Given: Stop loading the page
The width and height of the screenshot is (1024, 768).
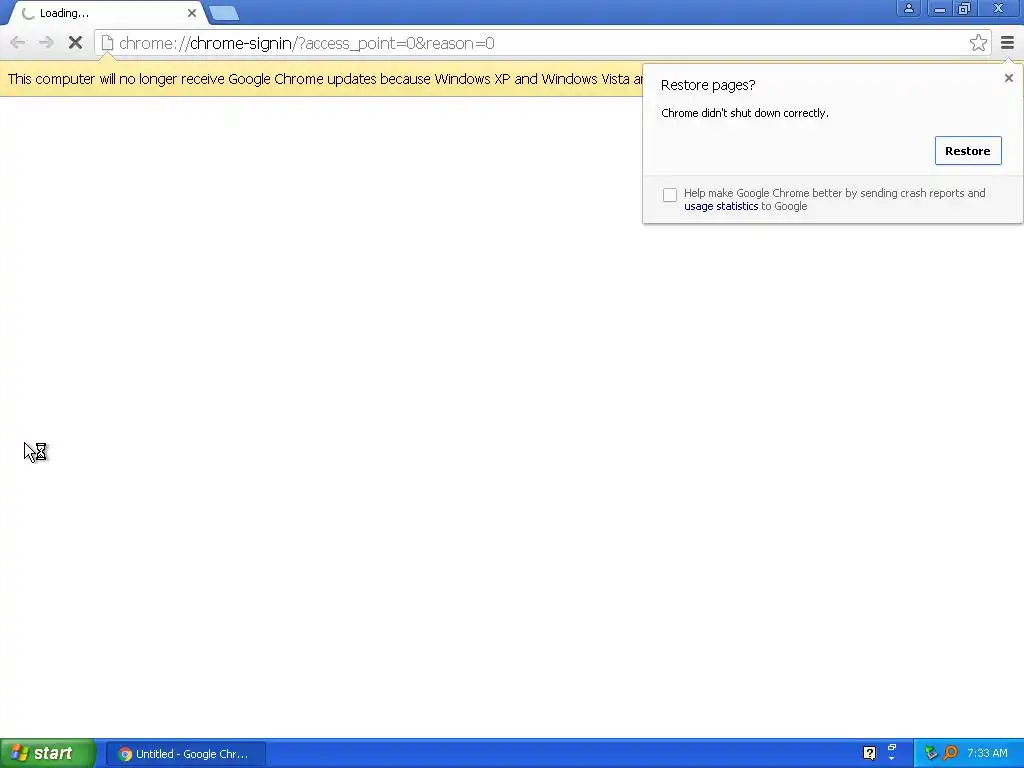Looking at the screenshot, I should pos(75,43).
